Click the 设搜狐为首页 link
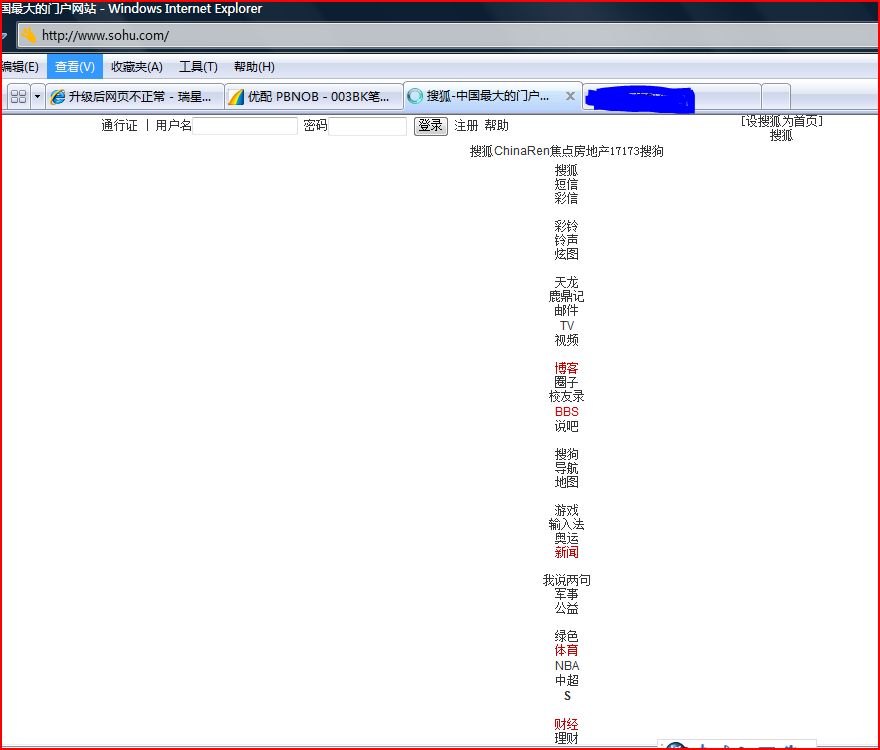 (781, 121)
